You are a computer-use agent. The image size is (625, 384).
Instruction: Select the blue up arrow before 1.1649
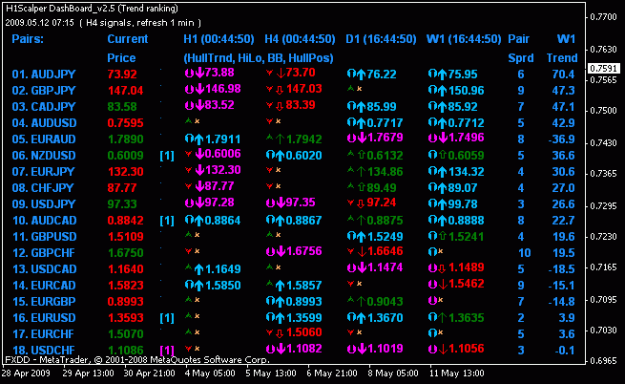[x=199, y=270]
